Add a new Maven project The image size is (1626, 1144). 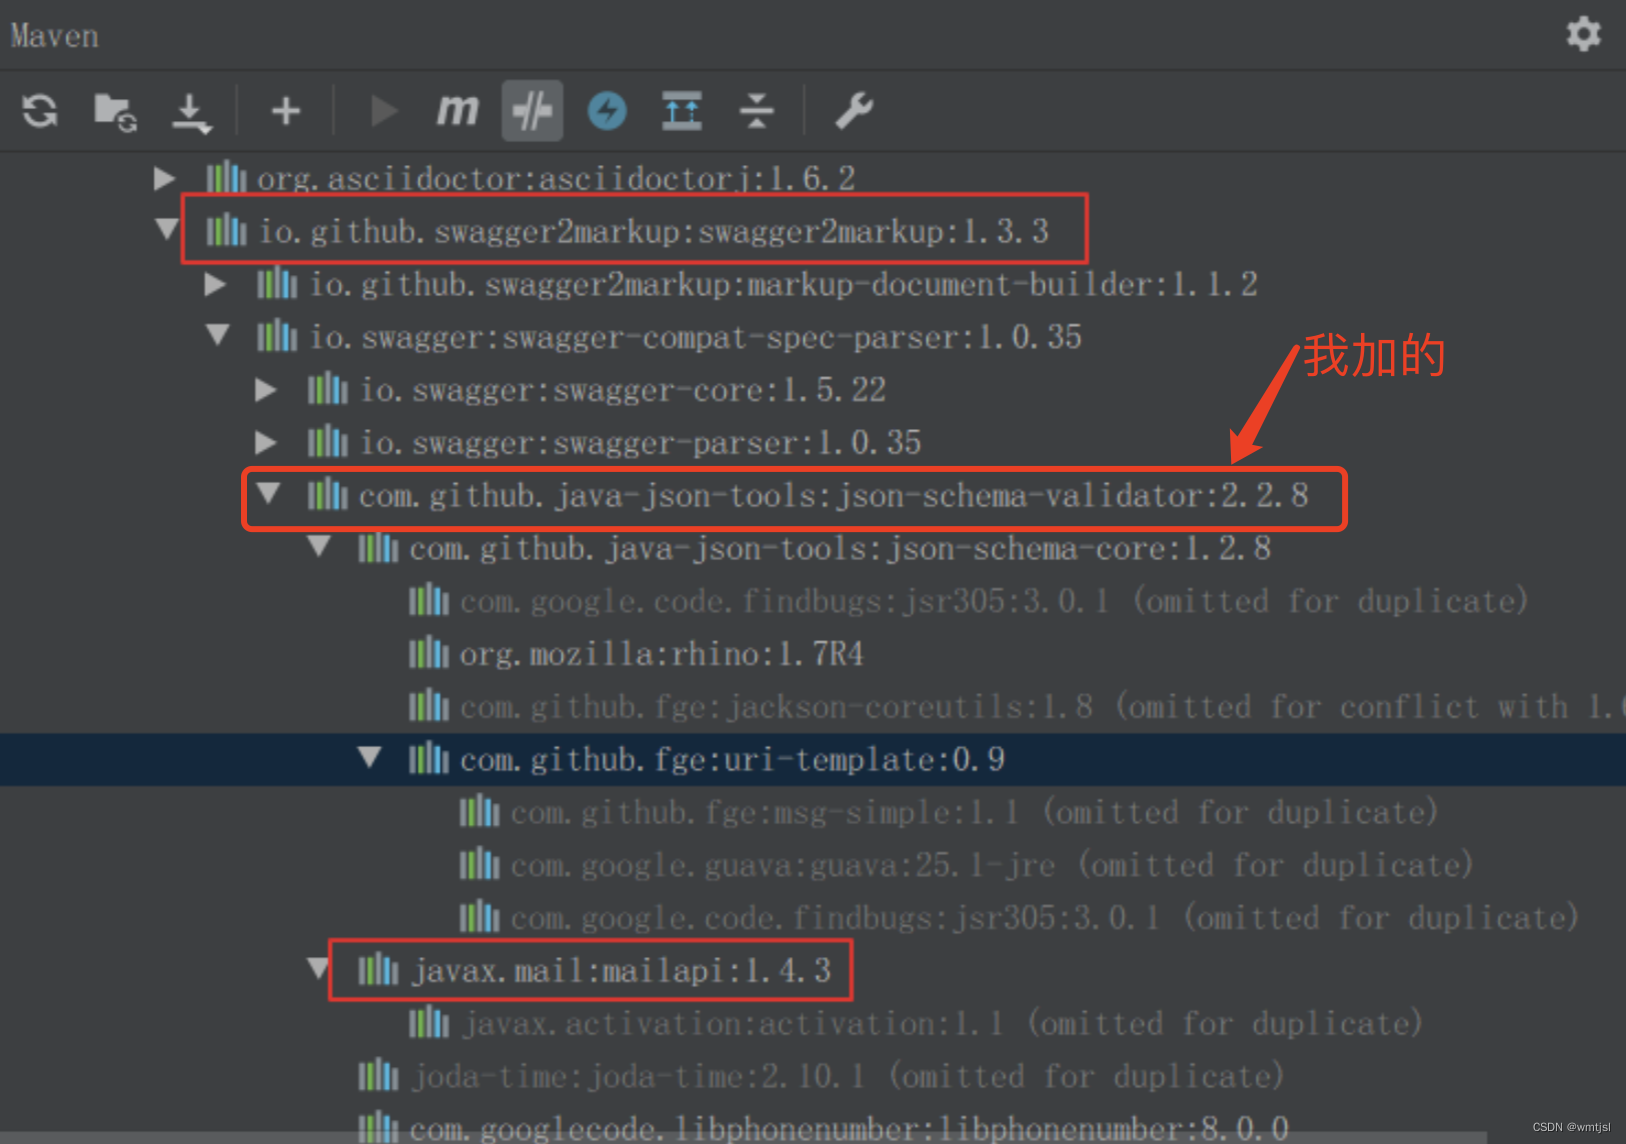(x=285, y=110)
